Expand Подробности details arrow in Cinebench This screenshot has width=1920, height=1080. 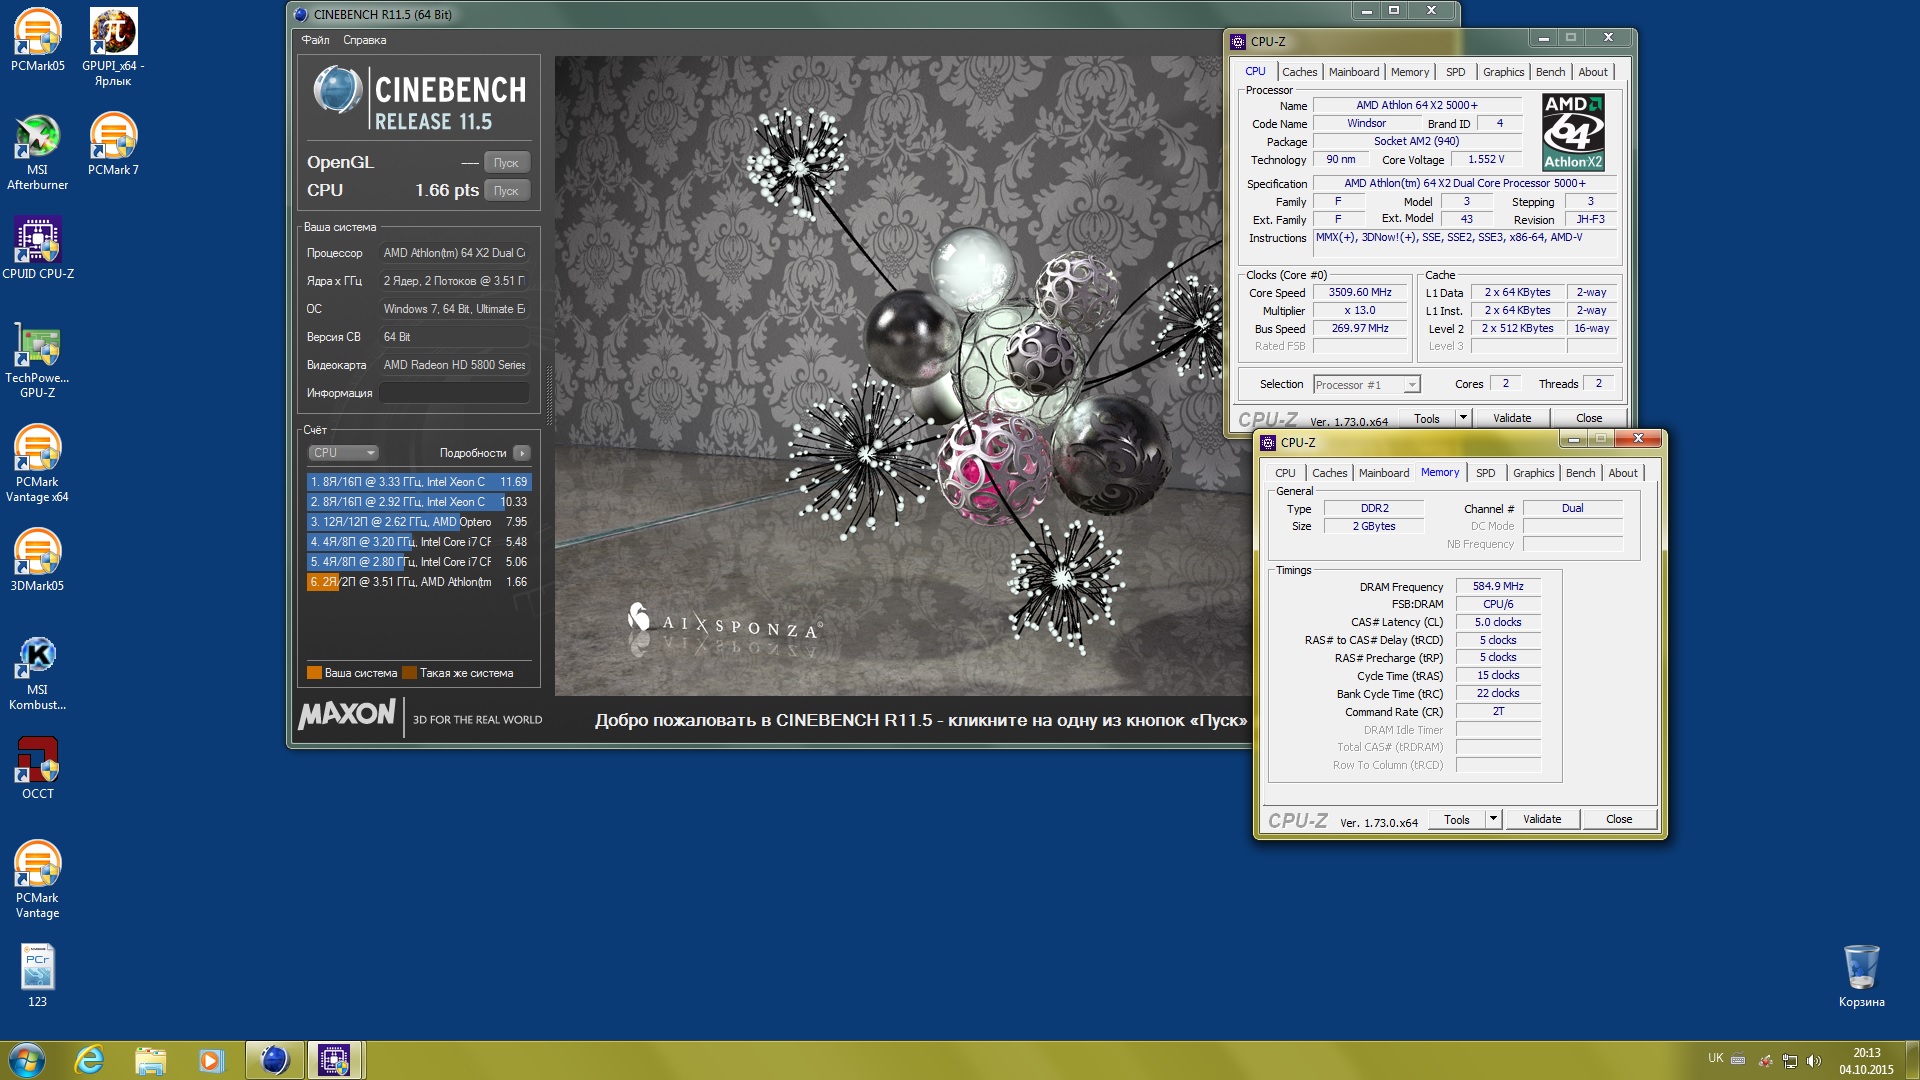tap(522, 453)
